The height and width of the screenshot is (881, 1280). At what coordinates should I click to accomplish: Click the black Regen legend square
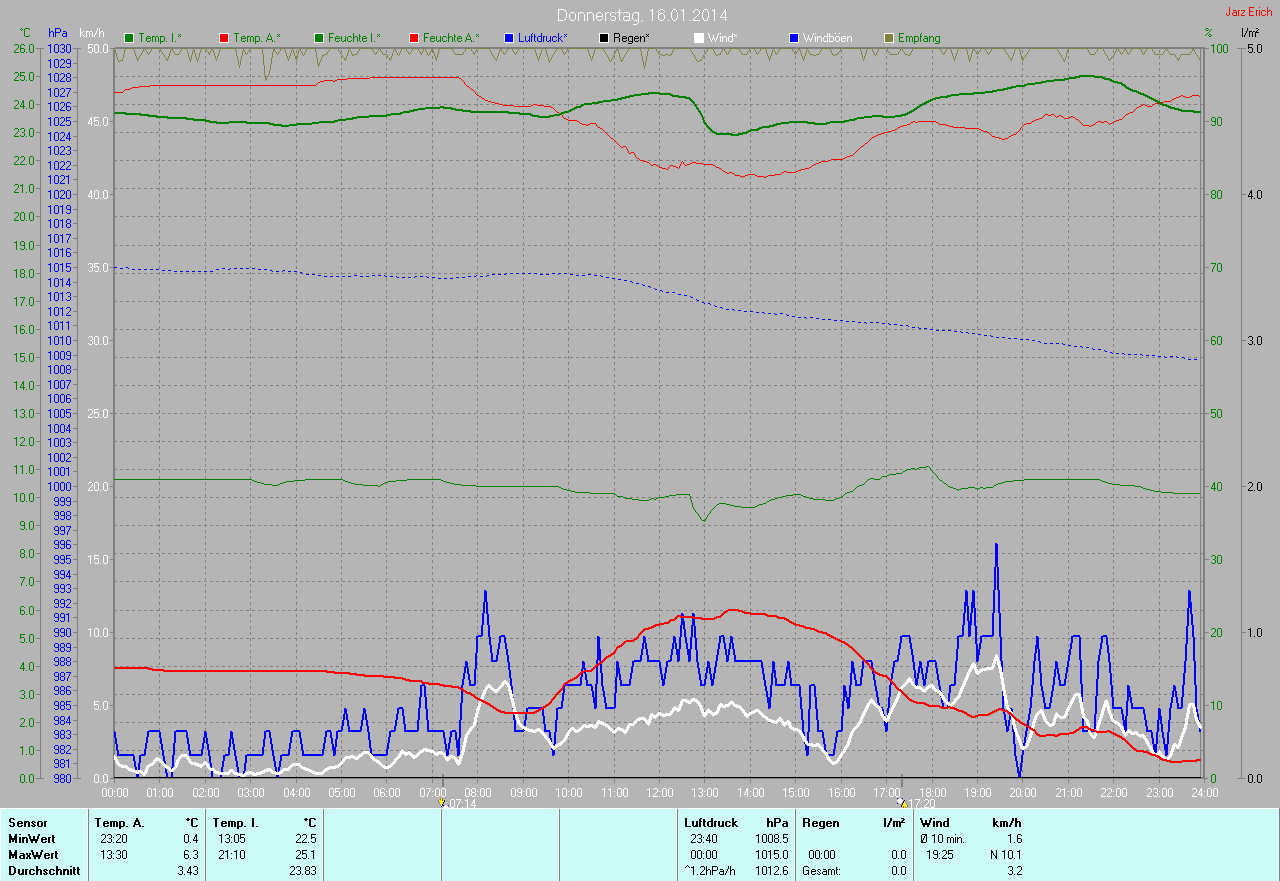coord(603,38)
